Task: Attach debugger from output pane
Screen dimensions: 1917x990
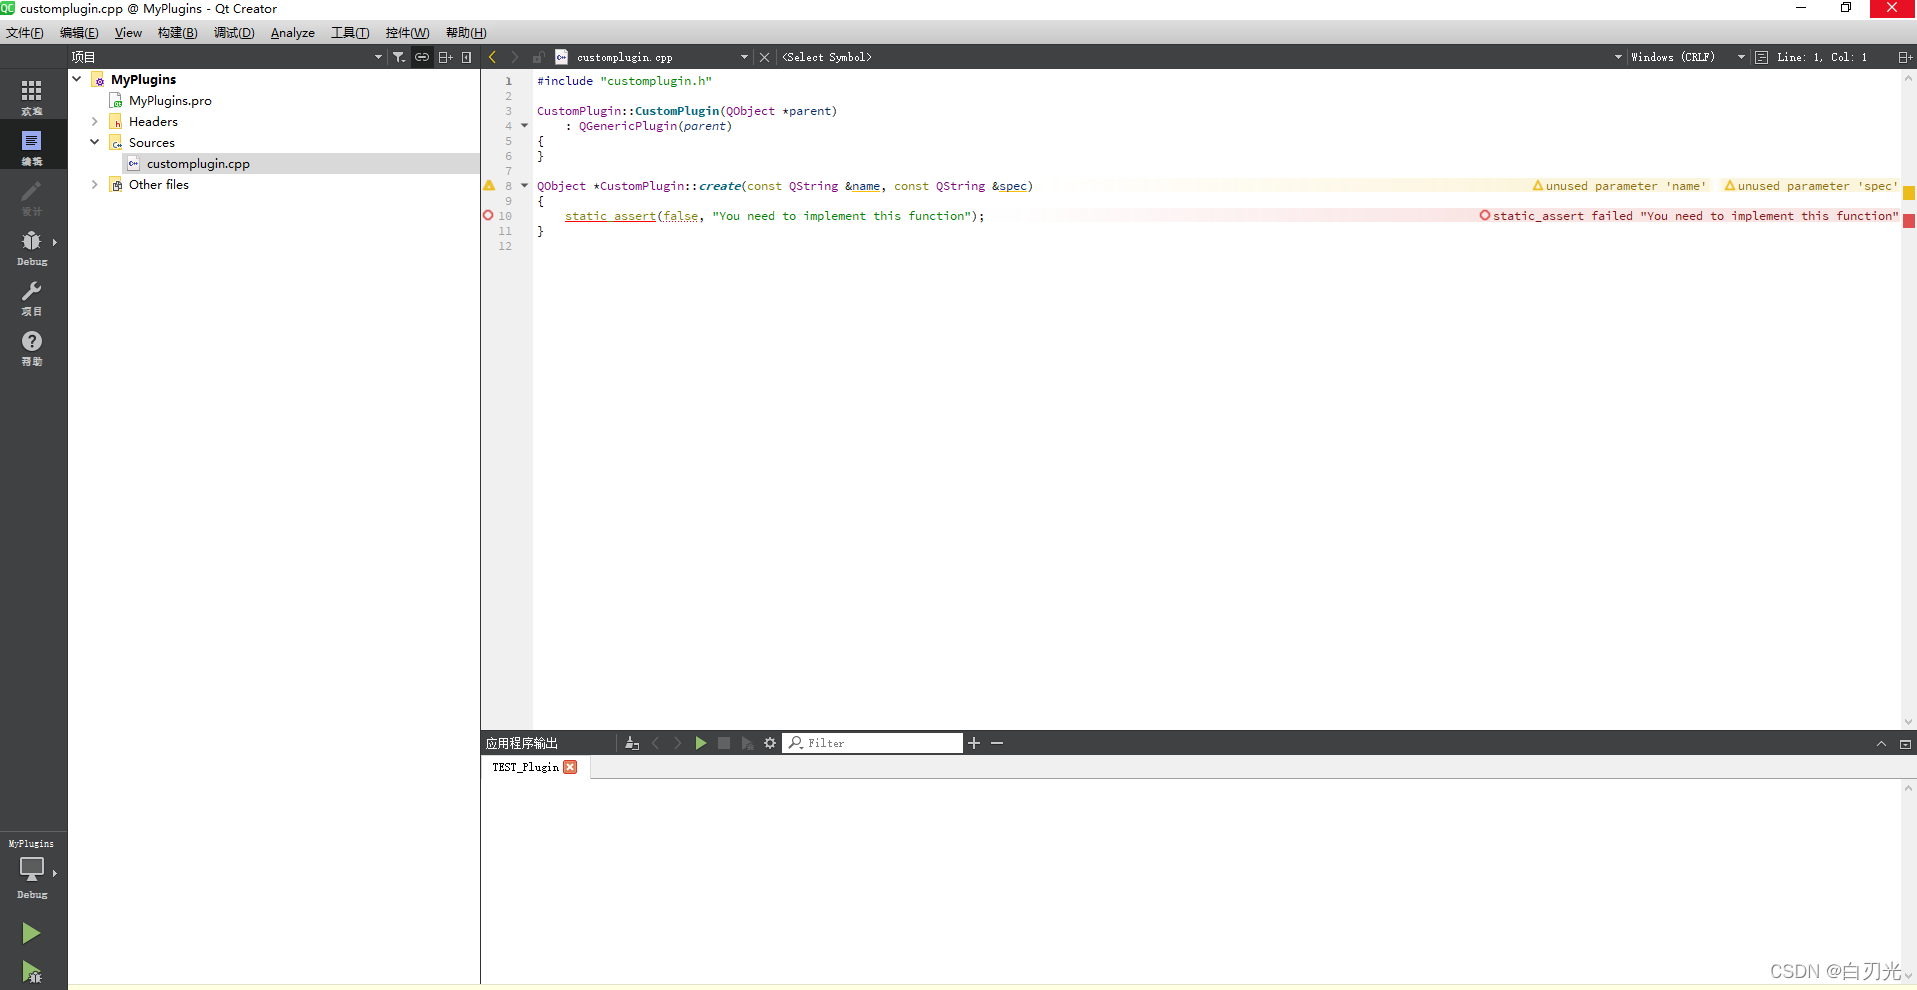Action: [x=747, y=743]
